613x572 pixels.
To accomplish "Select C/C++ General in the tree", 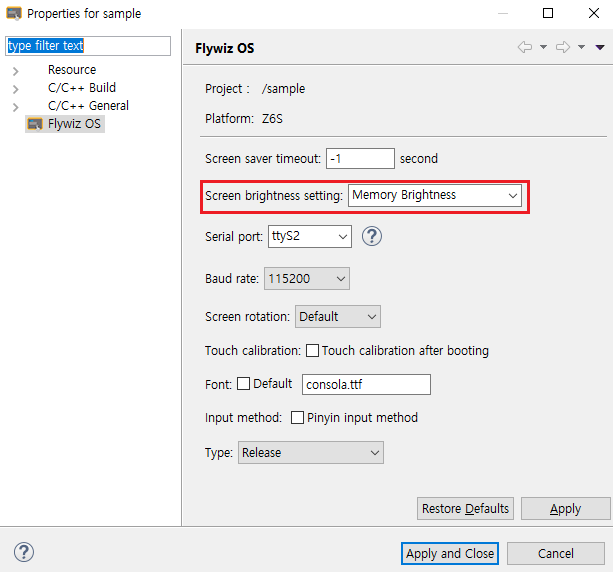I will point(88,106).
